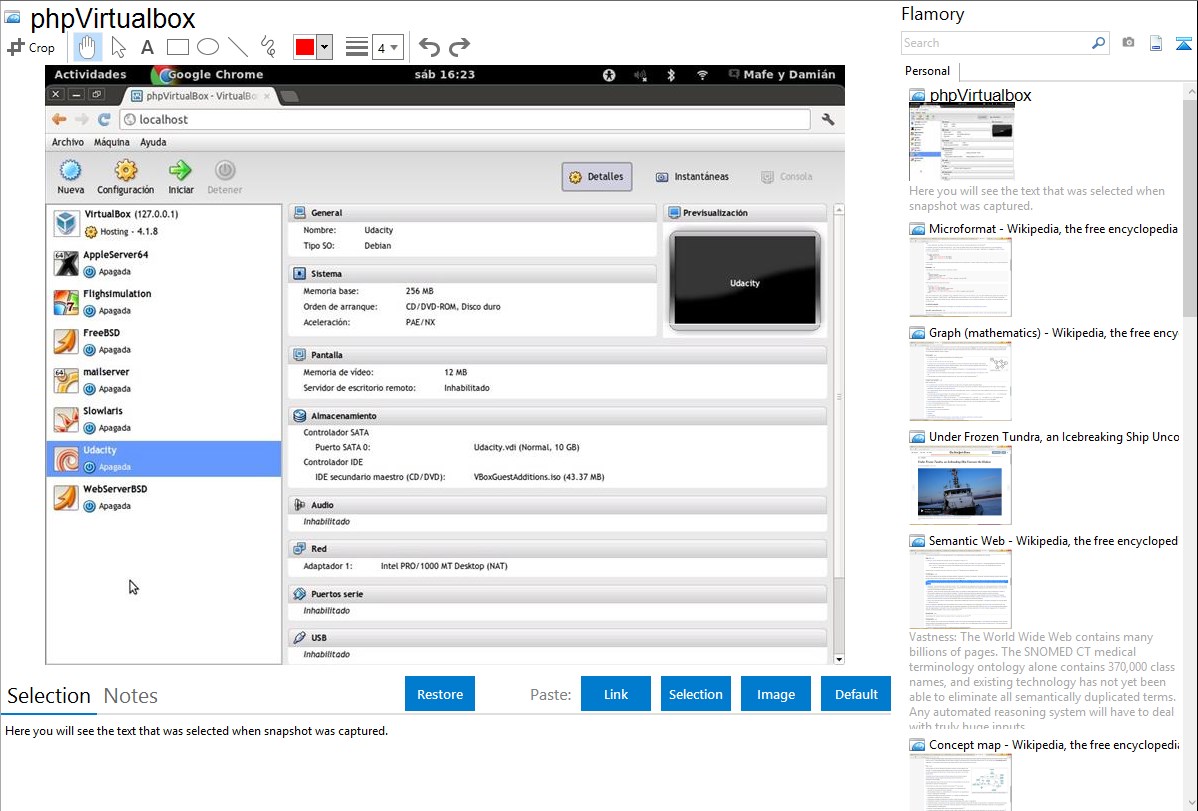Select the freehand scribble tool

click(x=268, y=47)
